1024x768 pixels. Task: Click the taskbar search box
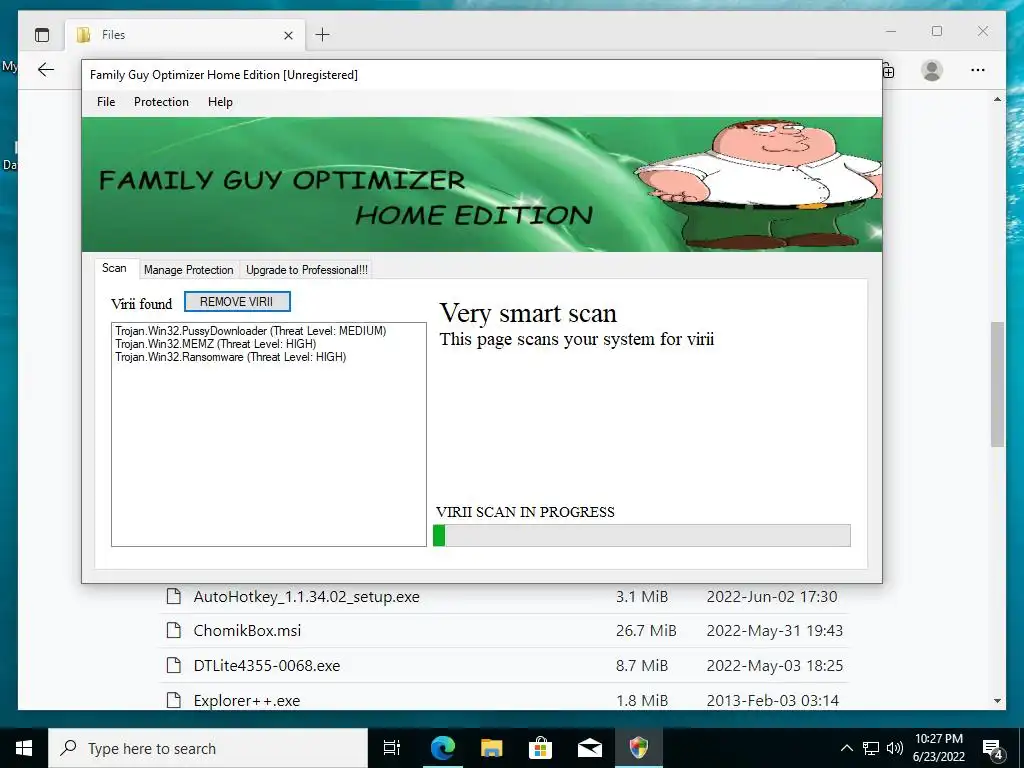[208, 748]
